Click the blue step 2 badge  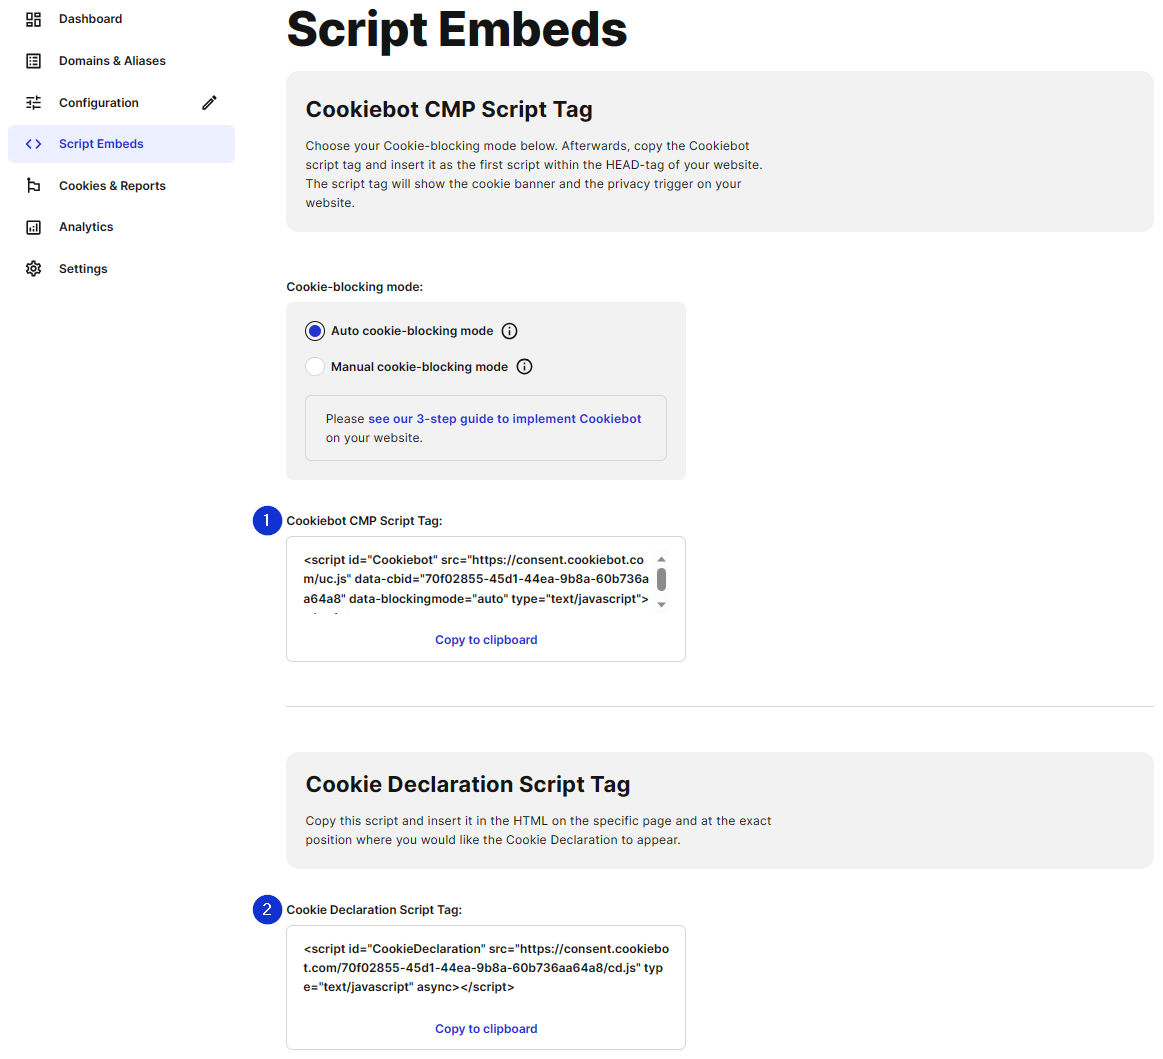click(266, 910)
